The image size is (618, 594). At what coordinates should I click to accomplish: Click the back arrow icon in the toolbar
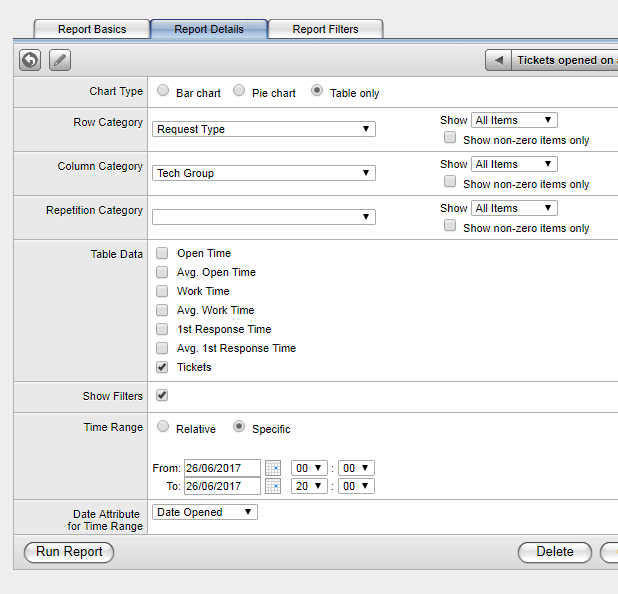click(x=30, y=60)
